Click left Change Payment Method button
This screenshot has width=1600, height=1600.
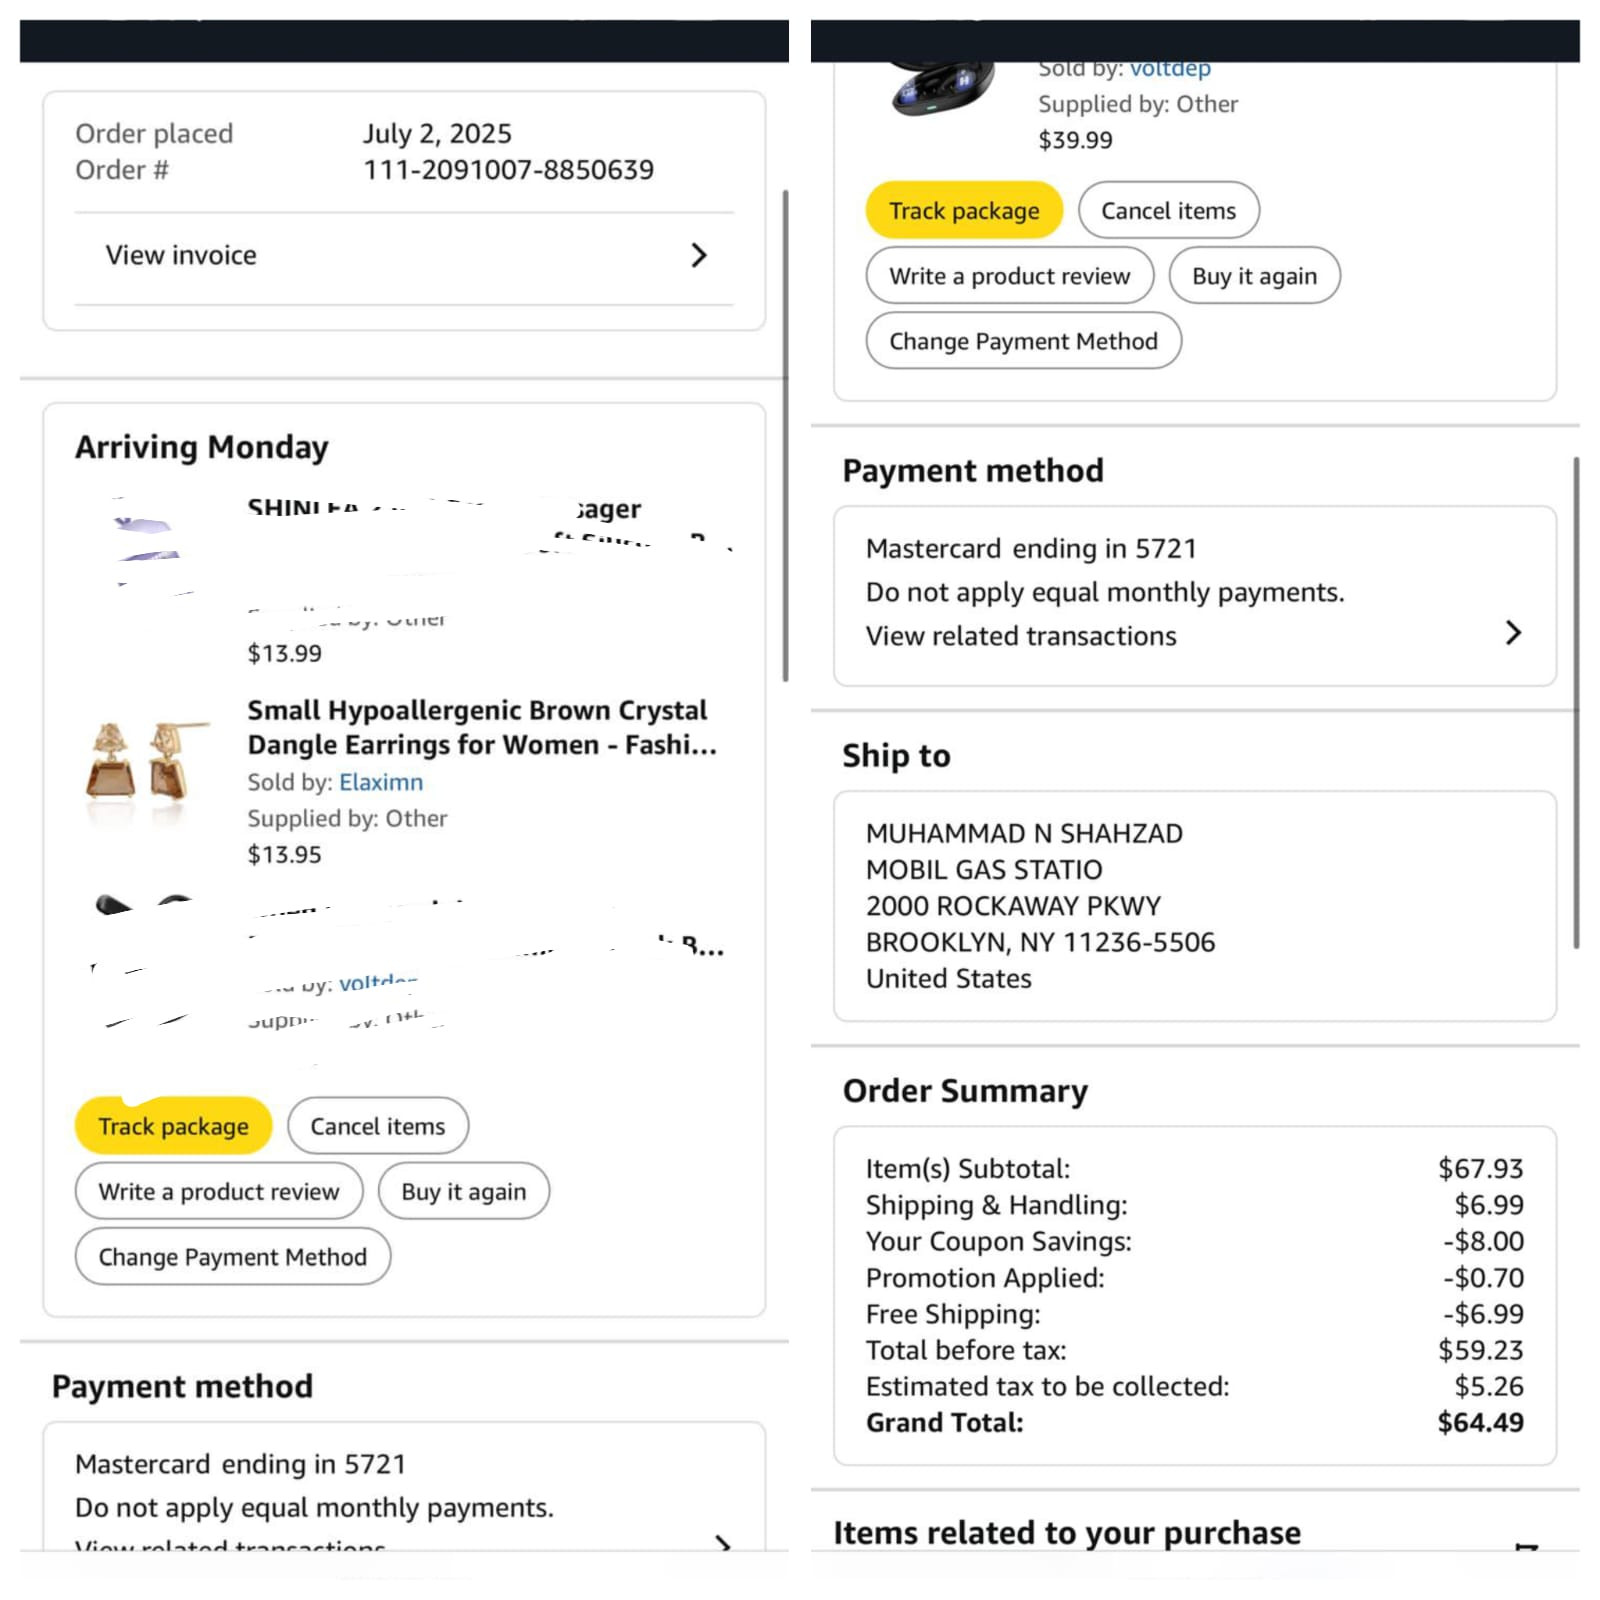(233, 1257)
